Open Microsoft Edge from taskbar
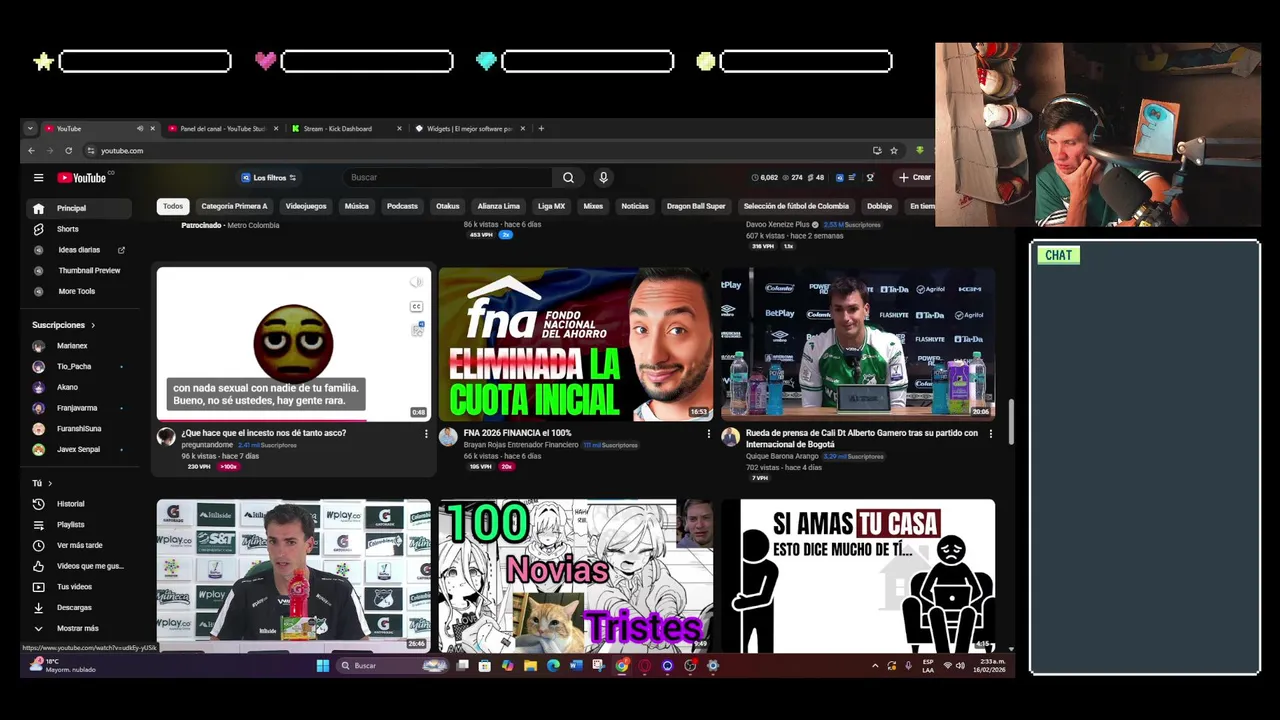This screenshot has height=720, width=1280. point(553,666)
